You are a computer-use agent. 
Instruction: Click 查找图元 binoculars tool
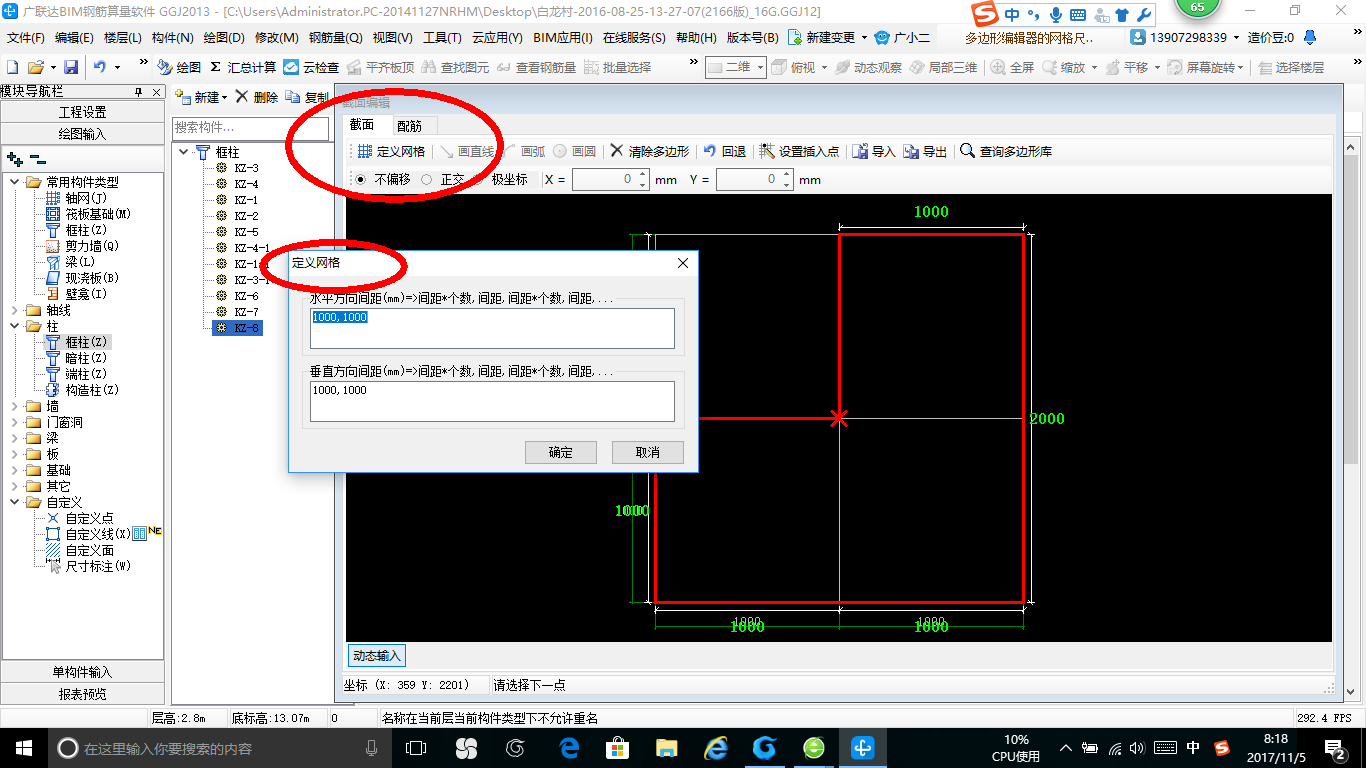click(455, 67)
